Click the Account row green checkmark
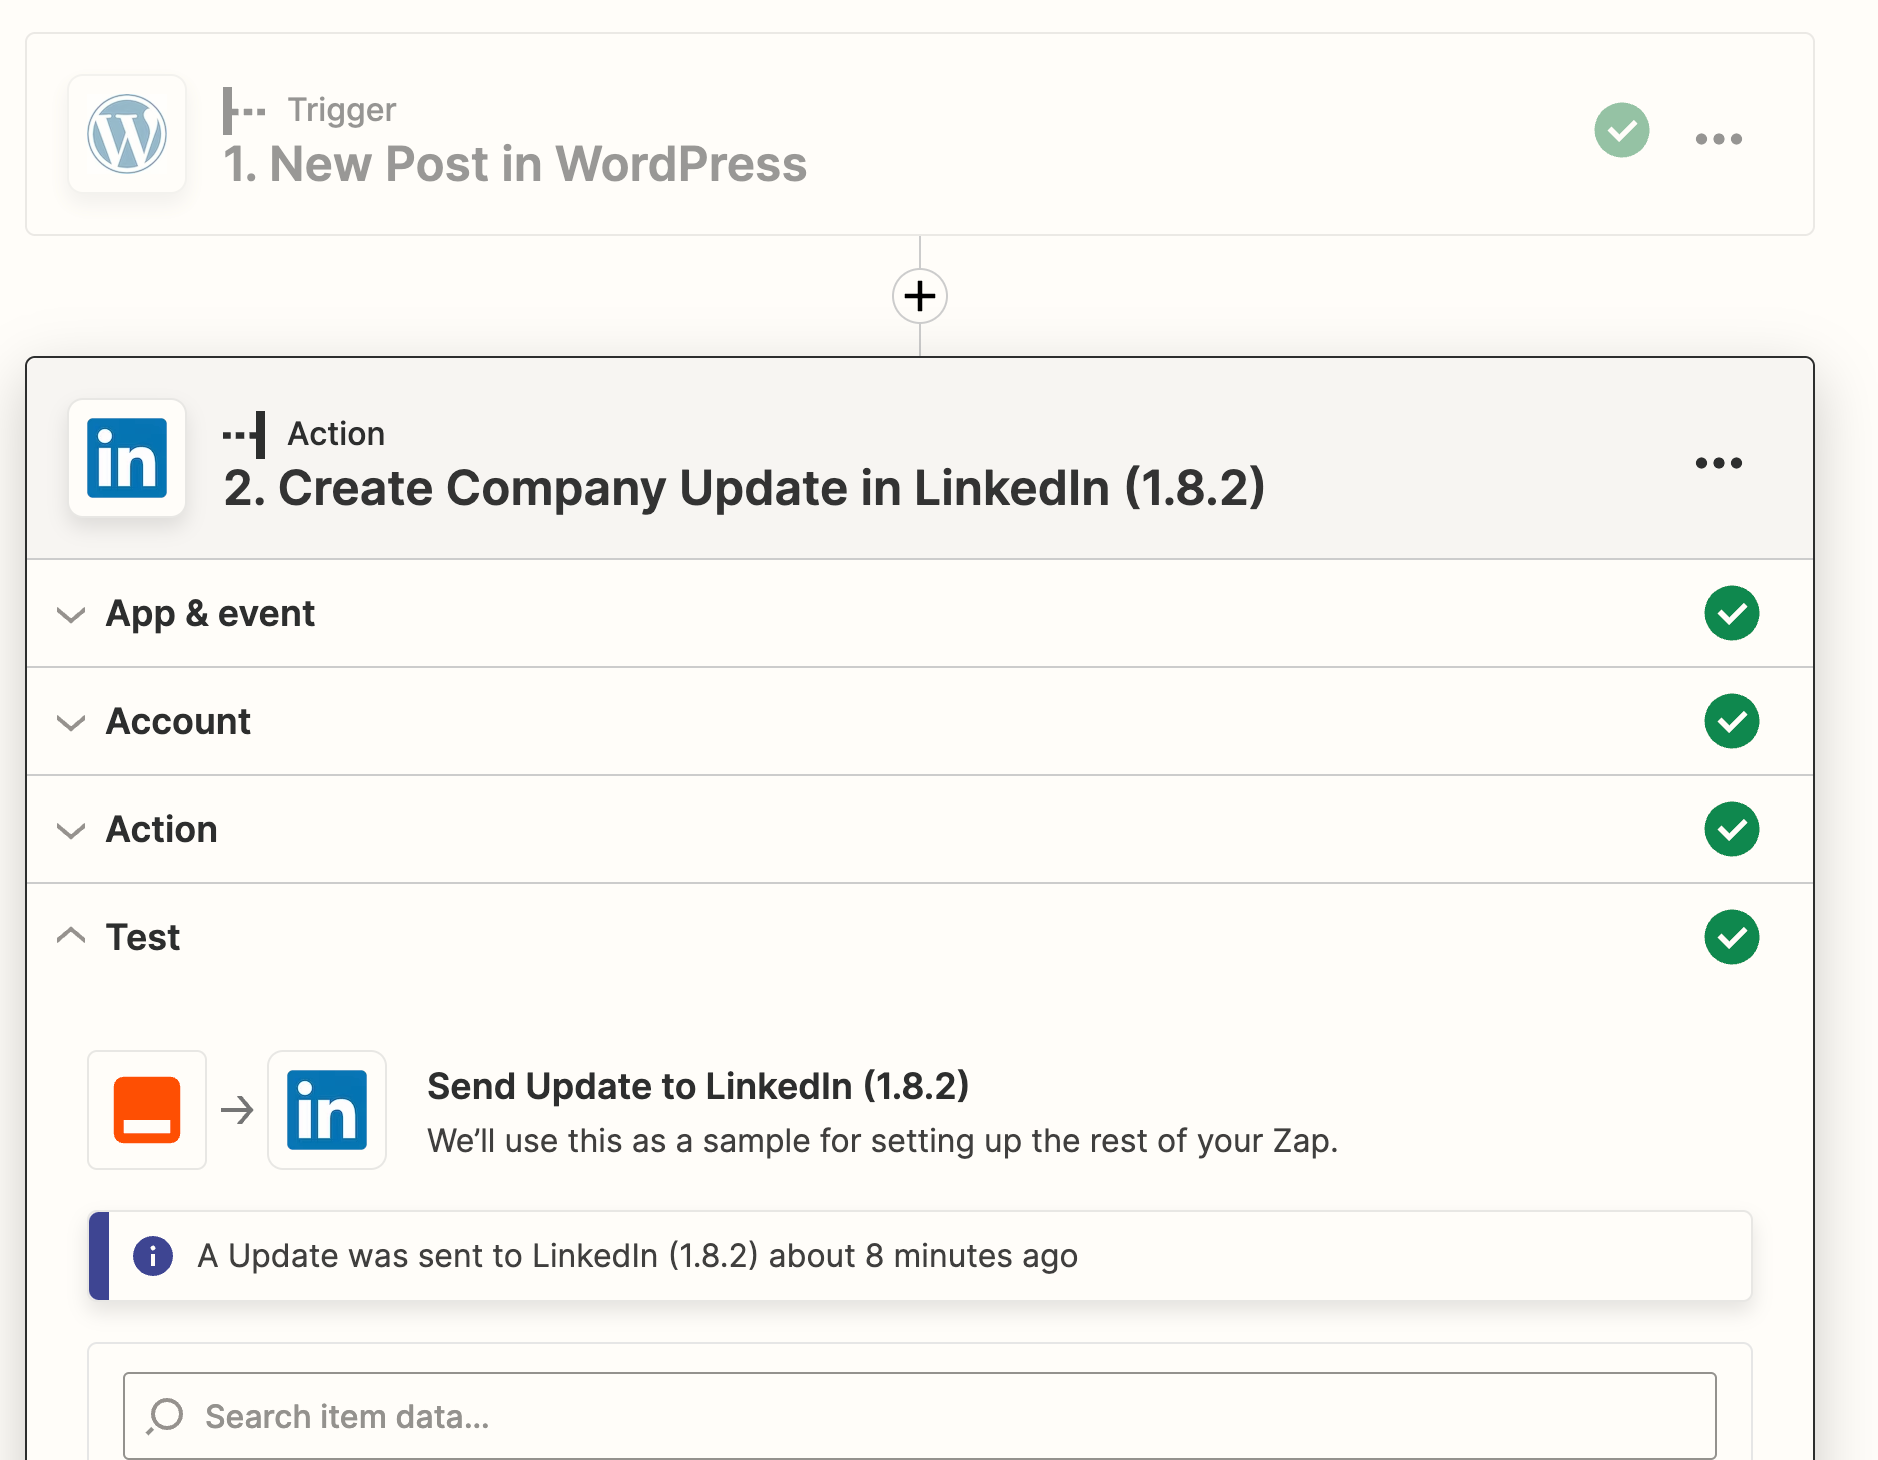 tap(1731, 721)
